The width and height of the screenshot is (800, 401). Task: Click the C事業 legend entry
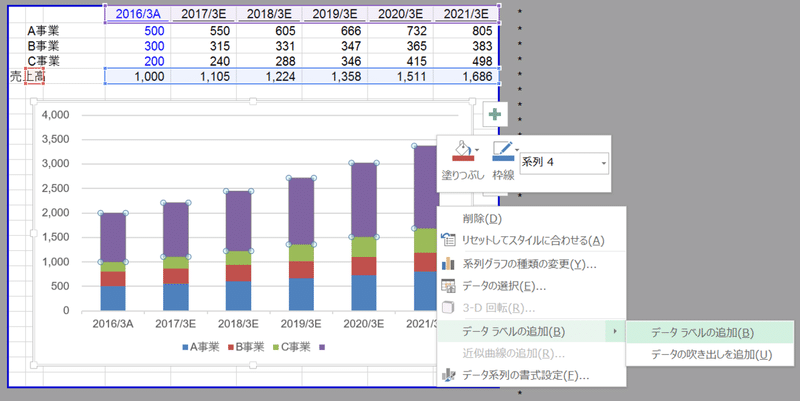(291, 347)
